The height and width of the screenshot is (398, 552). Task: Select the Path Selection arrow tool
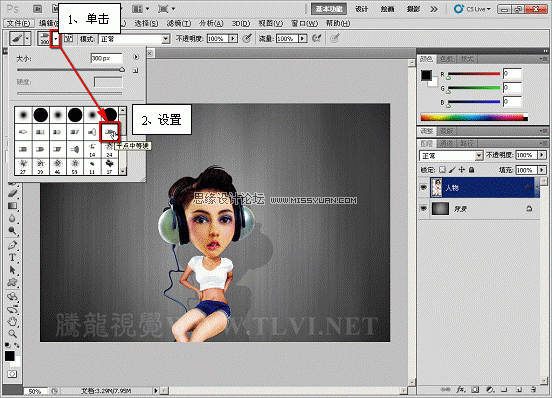(12, 270)
